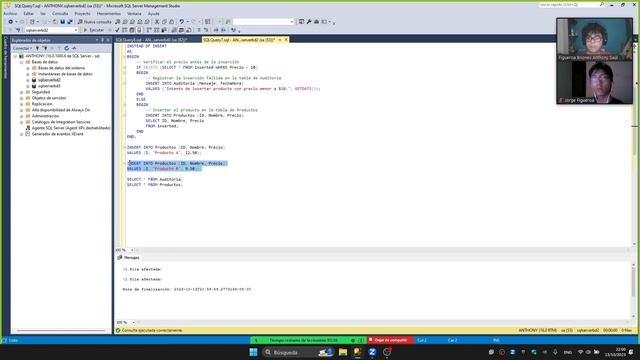Click the Zoom app icon in the taskbar
Image resolution: width=640 pixels, height=360 pixels.
coord(372,352)
